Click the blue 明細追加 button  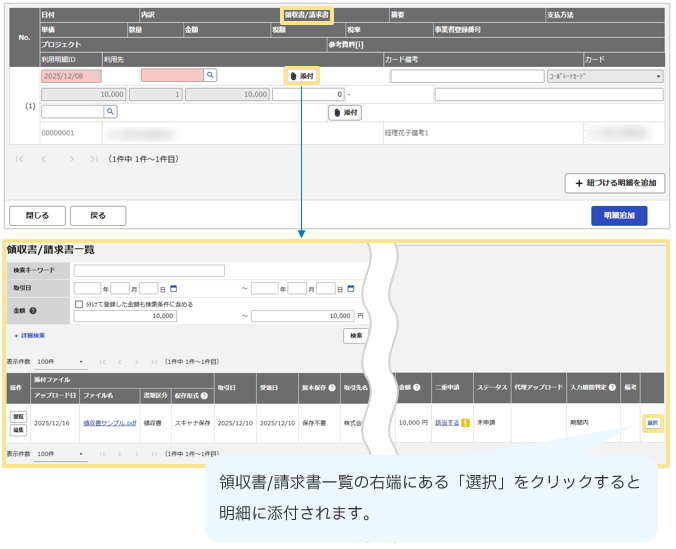pyautogui.click(x=619, y=216)
